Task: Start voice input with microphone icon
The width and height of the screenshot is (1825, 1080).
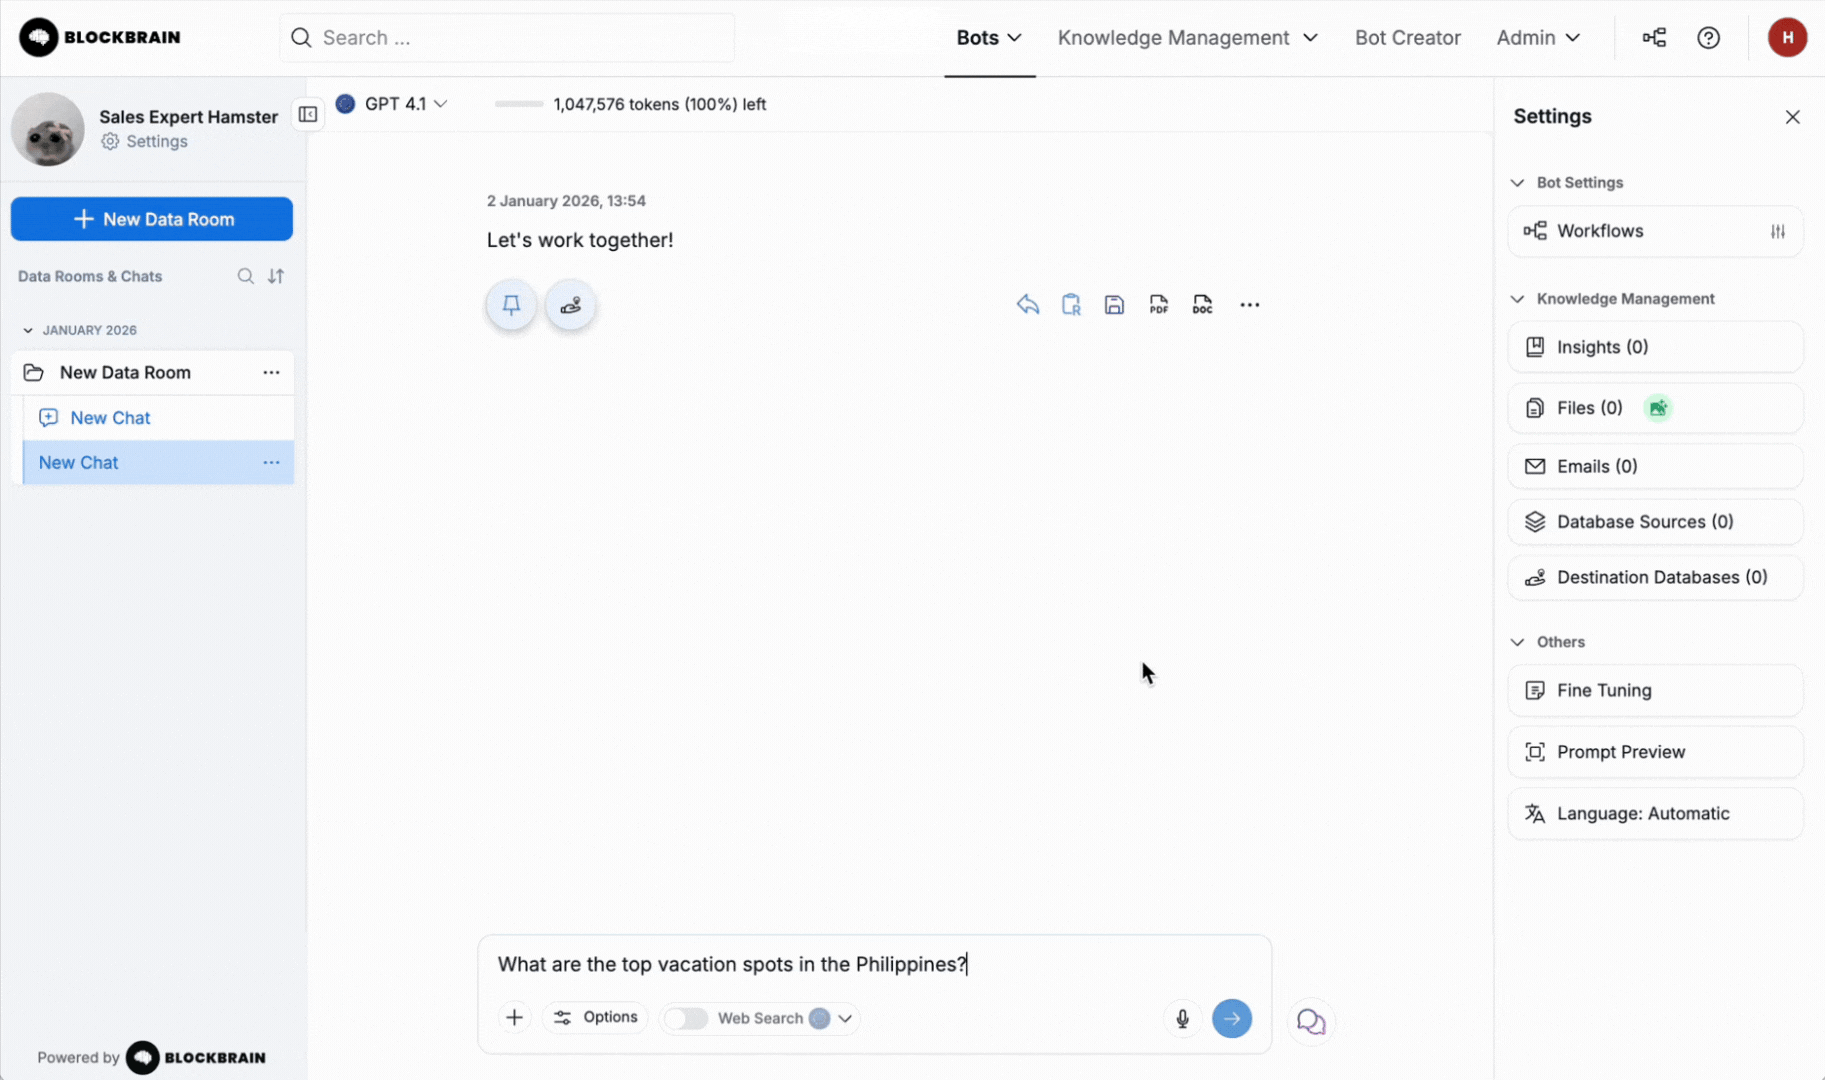Action: pyautogui.click(x=1182, y=1018)
